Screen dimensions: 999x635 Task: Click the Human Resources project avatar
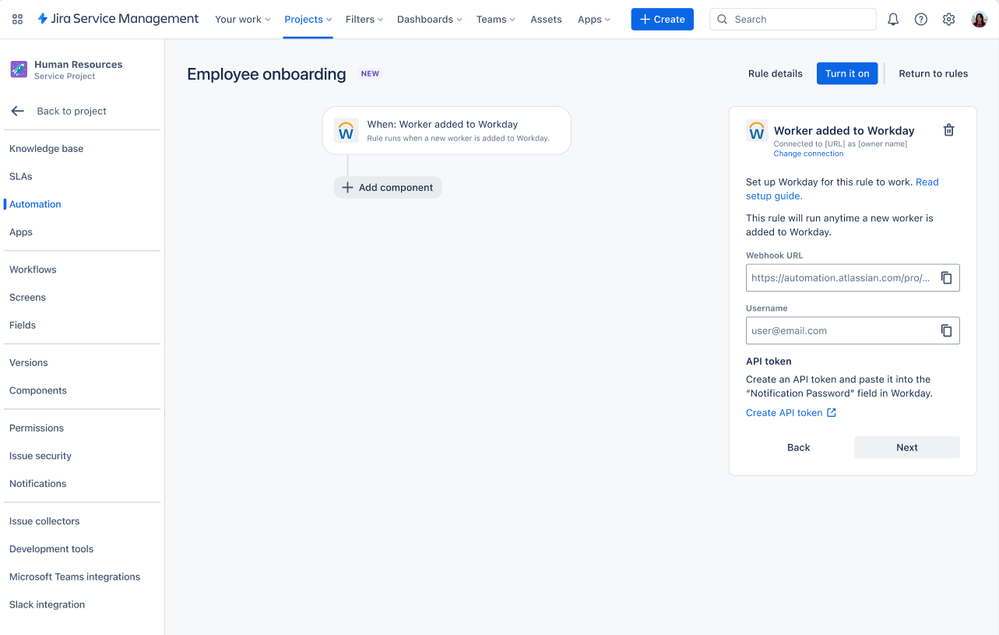pos(17,68)
